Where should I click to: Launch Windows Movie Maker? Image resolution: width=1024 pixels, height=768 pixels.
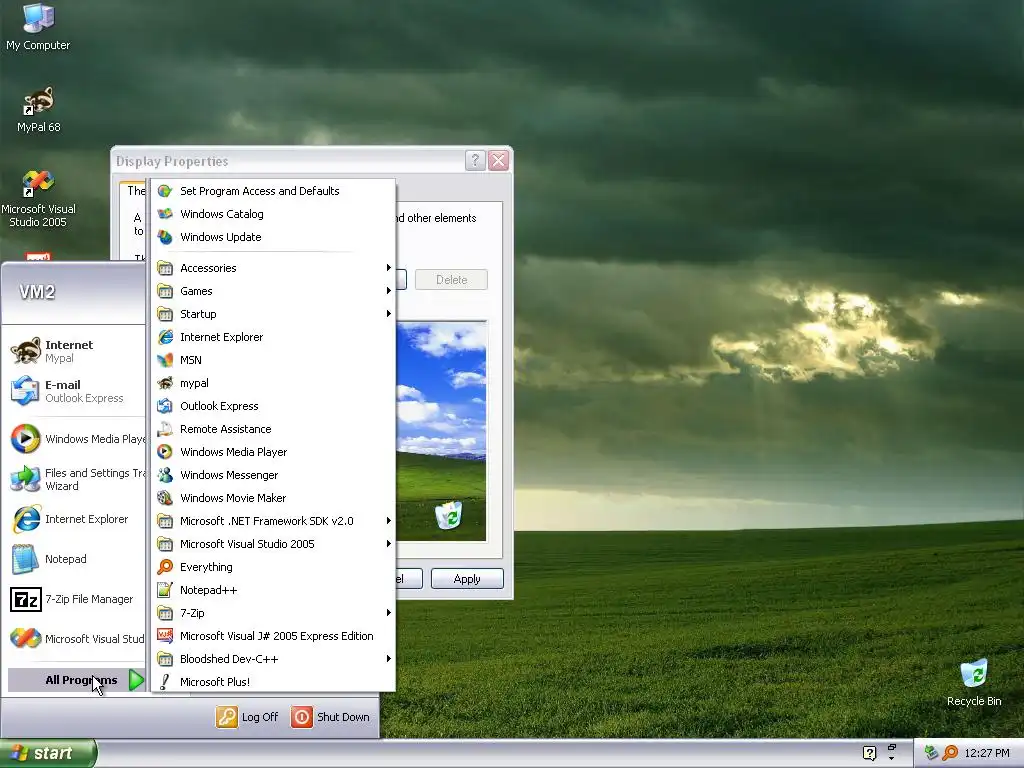click(273, 498)
